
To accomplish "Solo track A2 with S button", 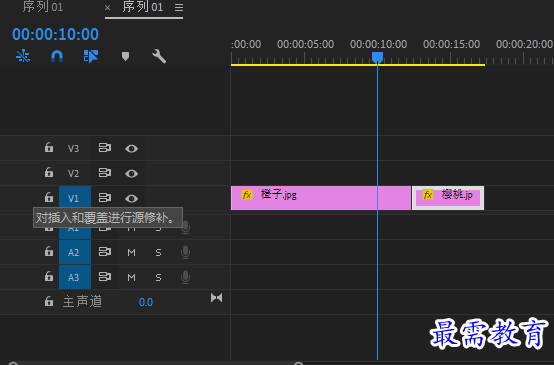I will pyautogui.click(x=158, y=252).
